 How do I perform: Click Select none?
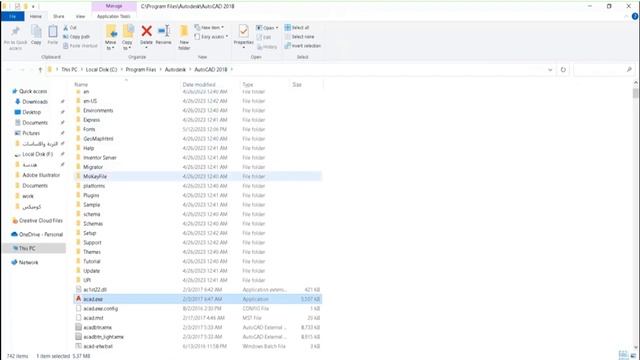tap(299, 37)
